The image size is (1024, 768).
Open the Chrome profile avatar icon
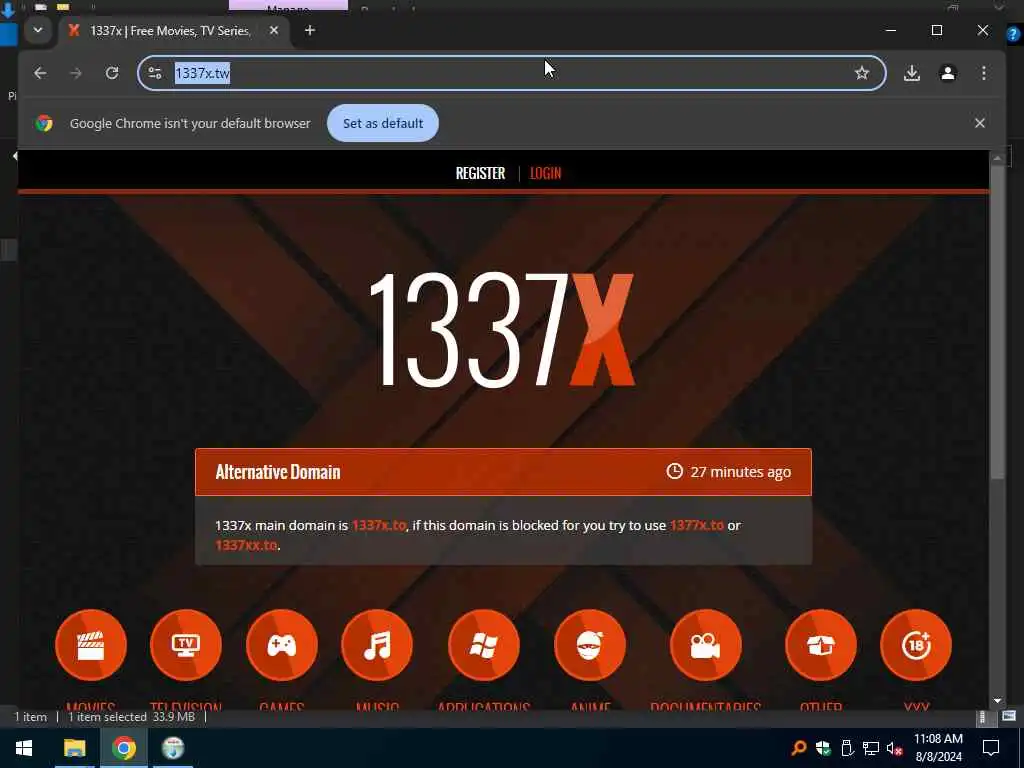coord(948,73)
